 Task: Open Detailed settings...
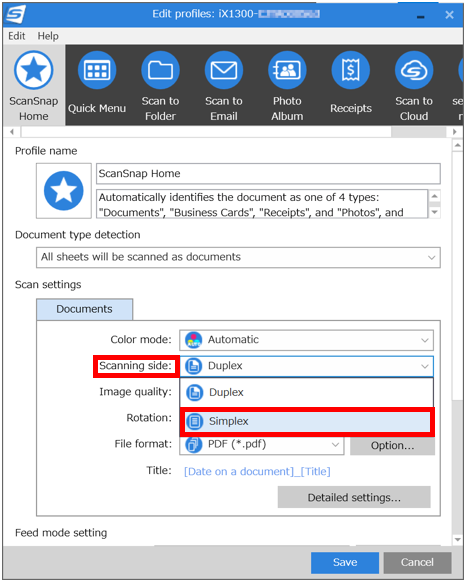(x=354, y=497)
